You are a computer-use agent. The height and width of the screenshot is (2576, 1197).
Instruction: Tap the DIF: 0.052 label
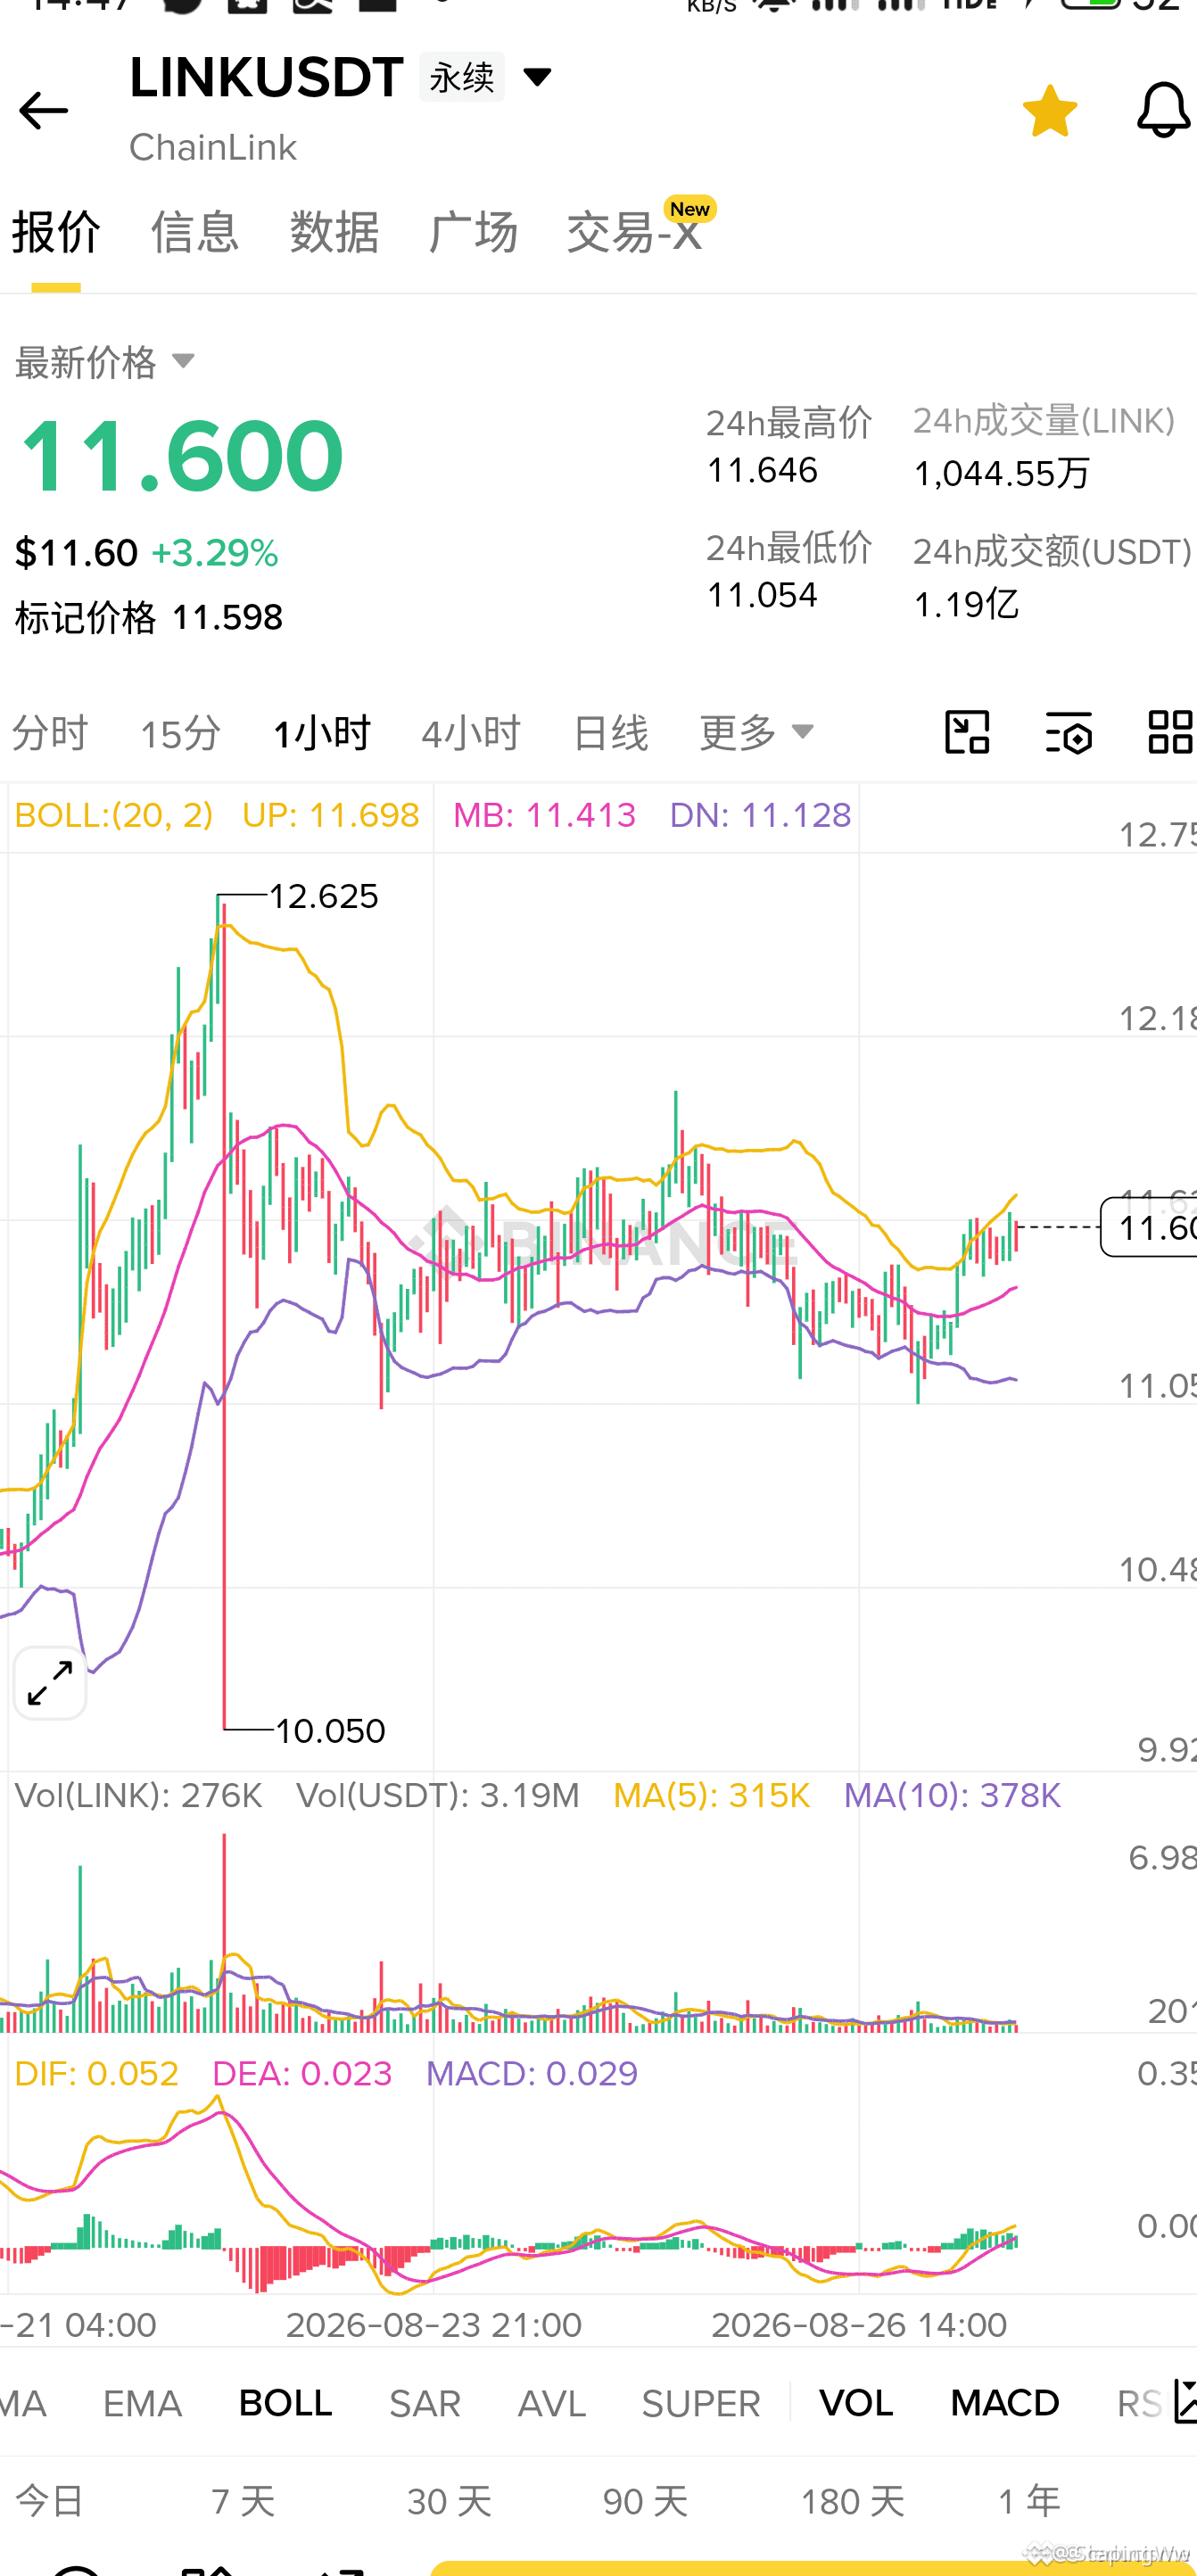point(97,2073)
